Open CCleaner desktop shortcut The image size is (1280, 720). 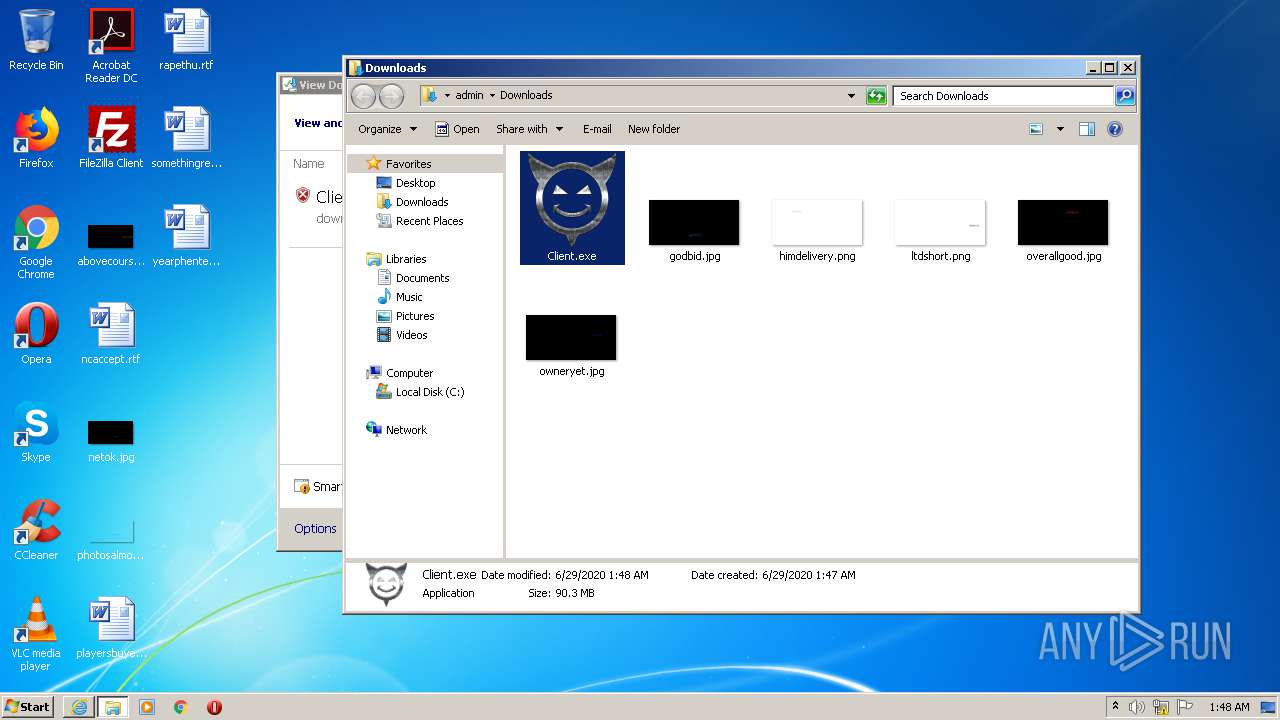(36, 530)
